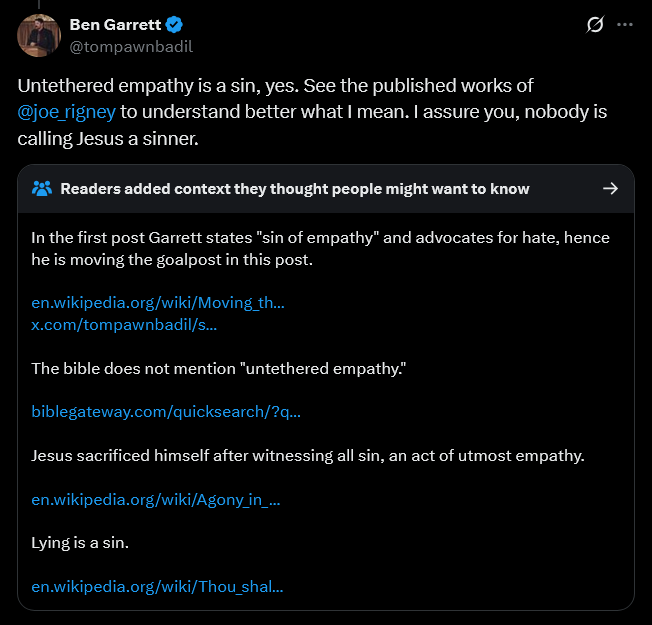
Task: Open the three-dot More options menu
Action: click(x=625, y=25)
